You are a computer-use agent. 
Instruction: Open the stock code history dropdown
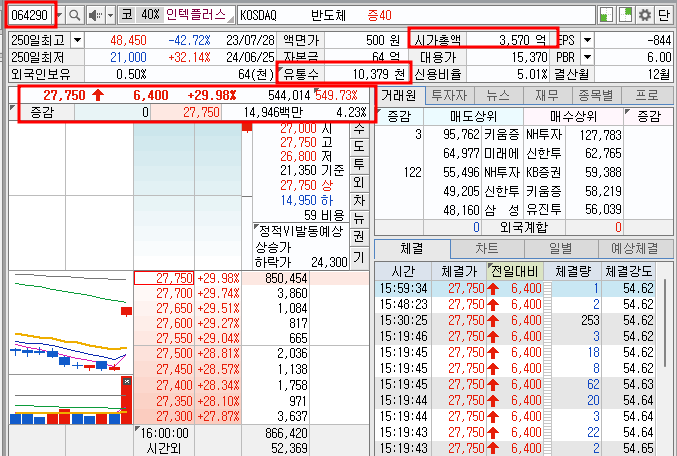[60, 16]
